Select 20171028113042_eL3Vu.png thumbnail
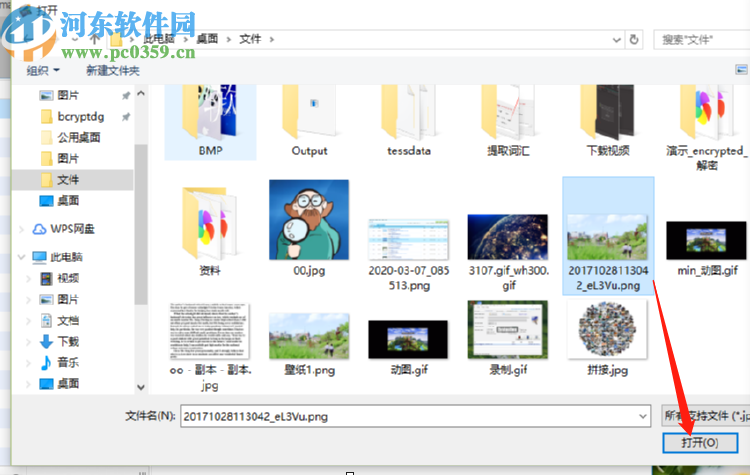750x475 pixels. click(x=607, y=237)
